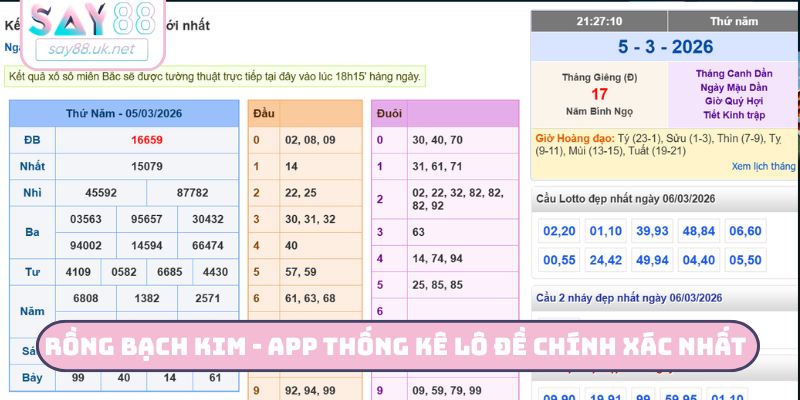Click the say88.uk.net address box

92,49
